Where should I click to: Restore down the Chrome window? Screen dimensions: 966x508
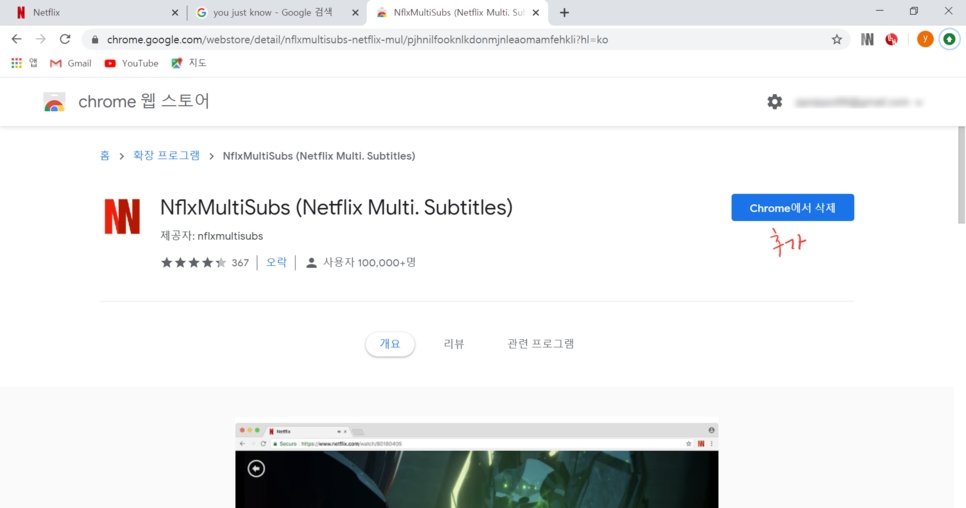914,11
